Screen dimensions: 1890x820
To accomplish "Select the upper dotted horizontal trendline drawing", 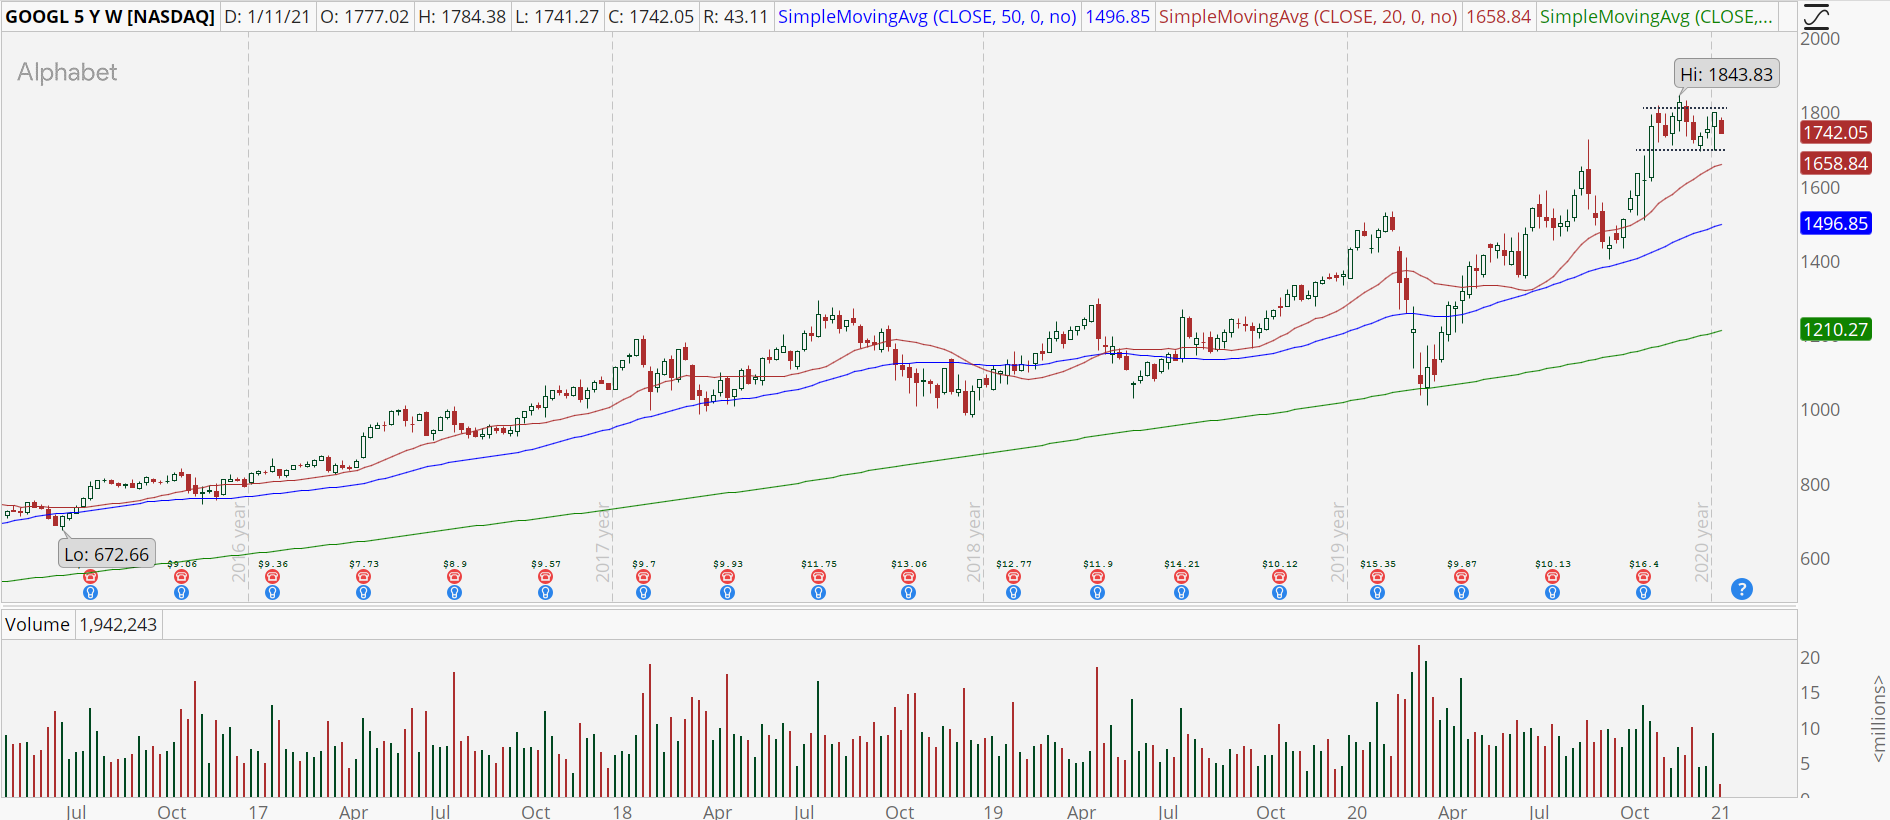I will pos(1685,108).
